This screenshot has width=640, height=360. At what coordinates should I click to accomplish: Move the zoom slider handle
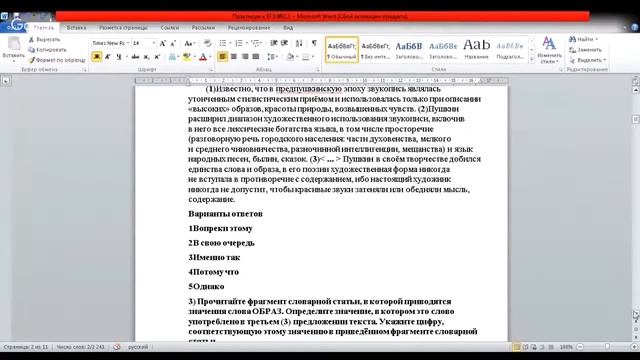pyautogui.click(x=607, y=347)
